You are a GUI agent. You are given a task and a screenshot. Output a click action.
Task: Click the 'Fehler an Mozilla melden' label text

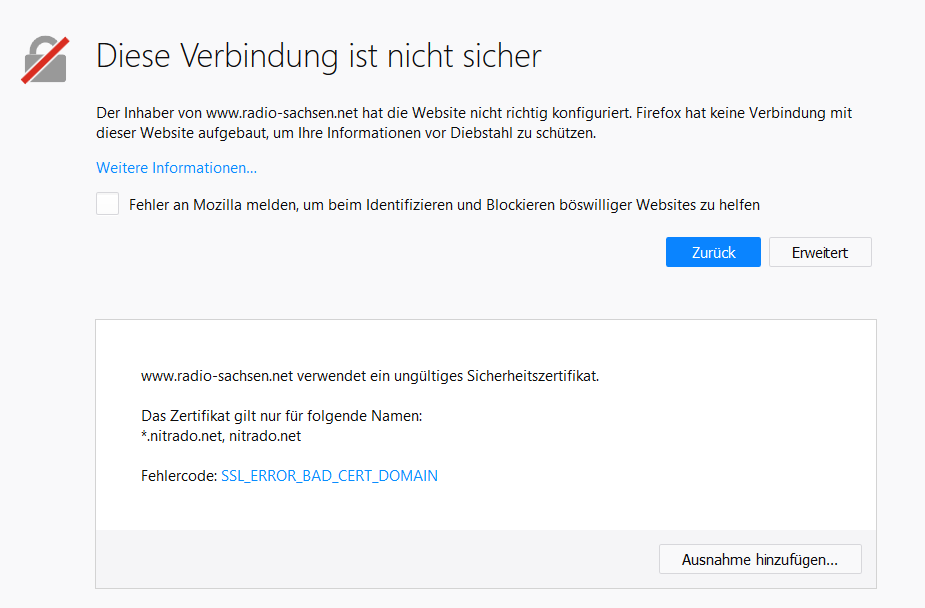[x=444, y=205]
